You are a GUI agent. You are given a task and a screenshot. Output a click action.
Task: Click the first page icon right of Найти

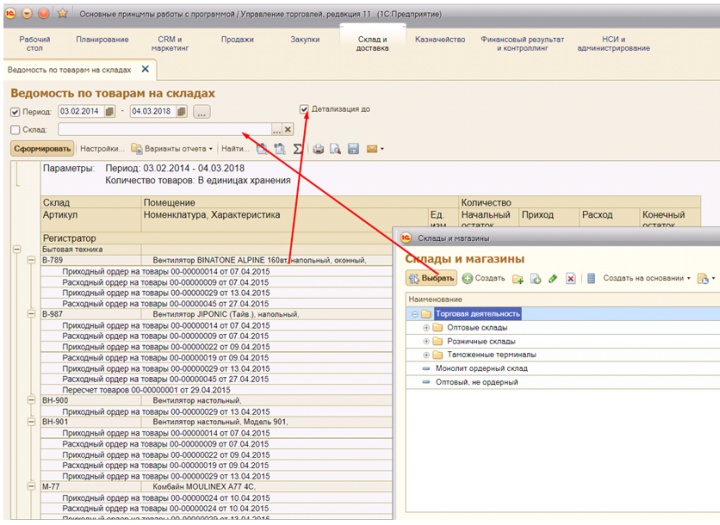(x=262, y=149)
